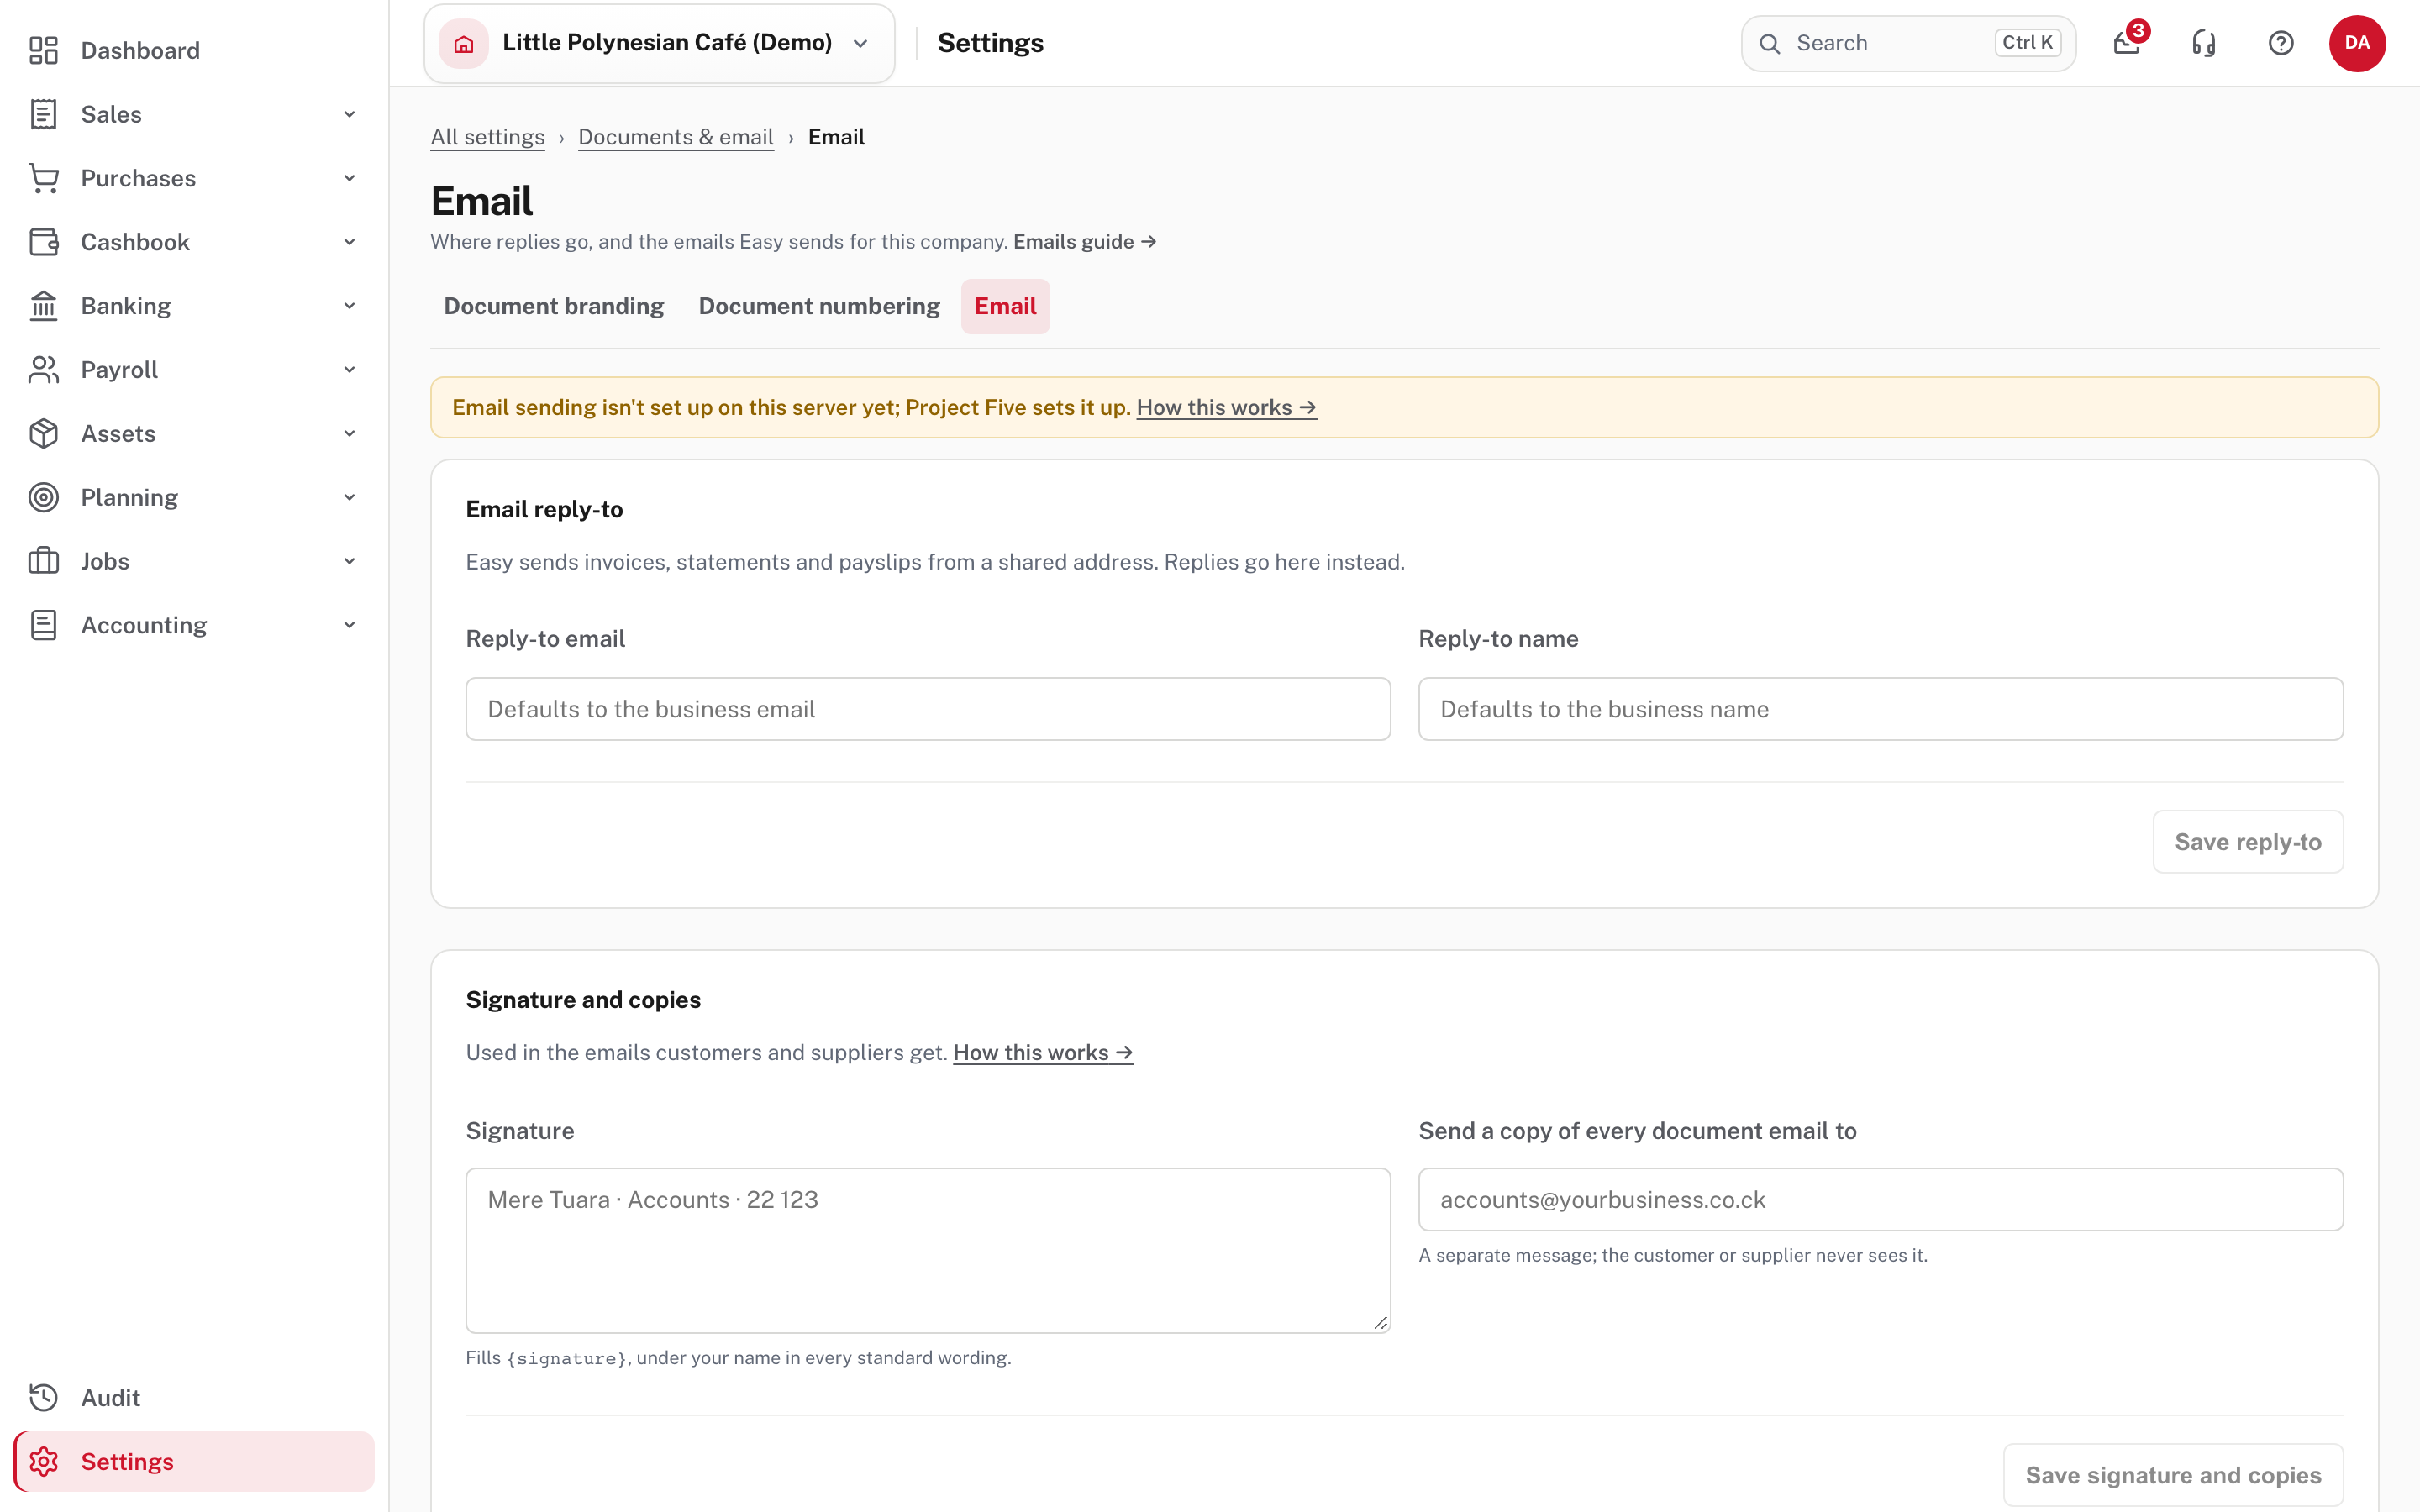The image size is (2420, 1512).
Task: Click the company home icon
Action: pos(464,44)
